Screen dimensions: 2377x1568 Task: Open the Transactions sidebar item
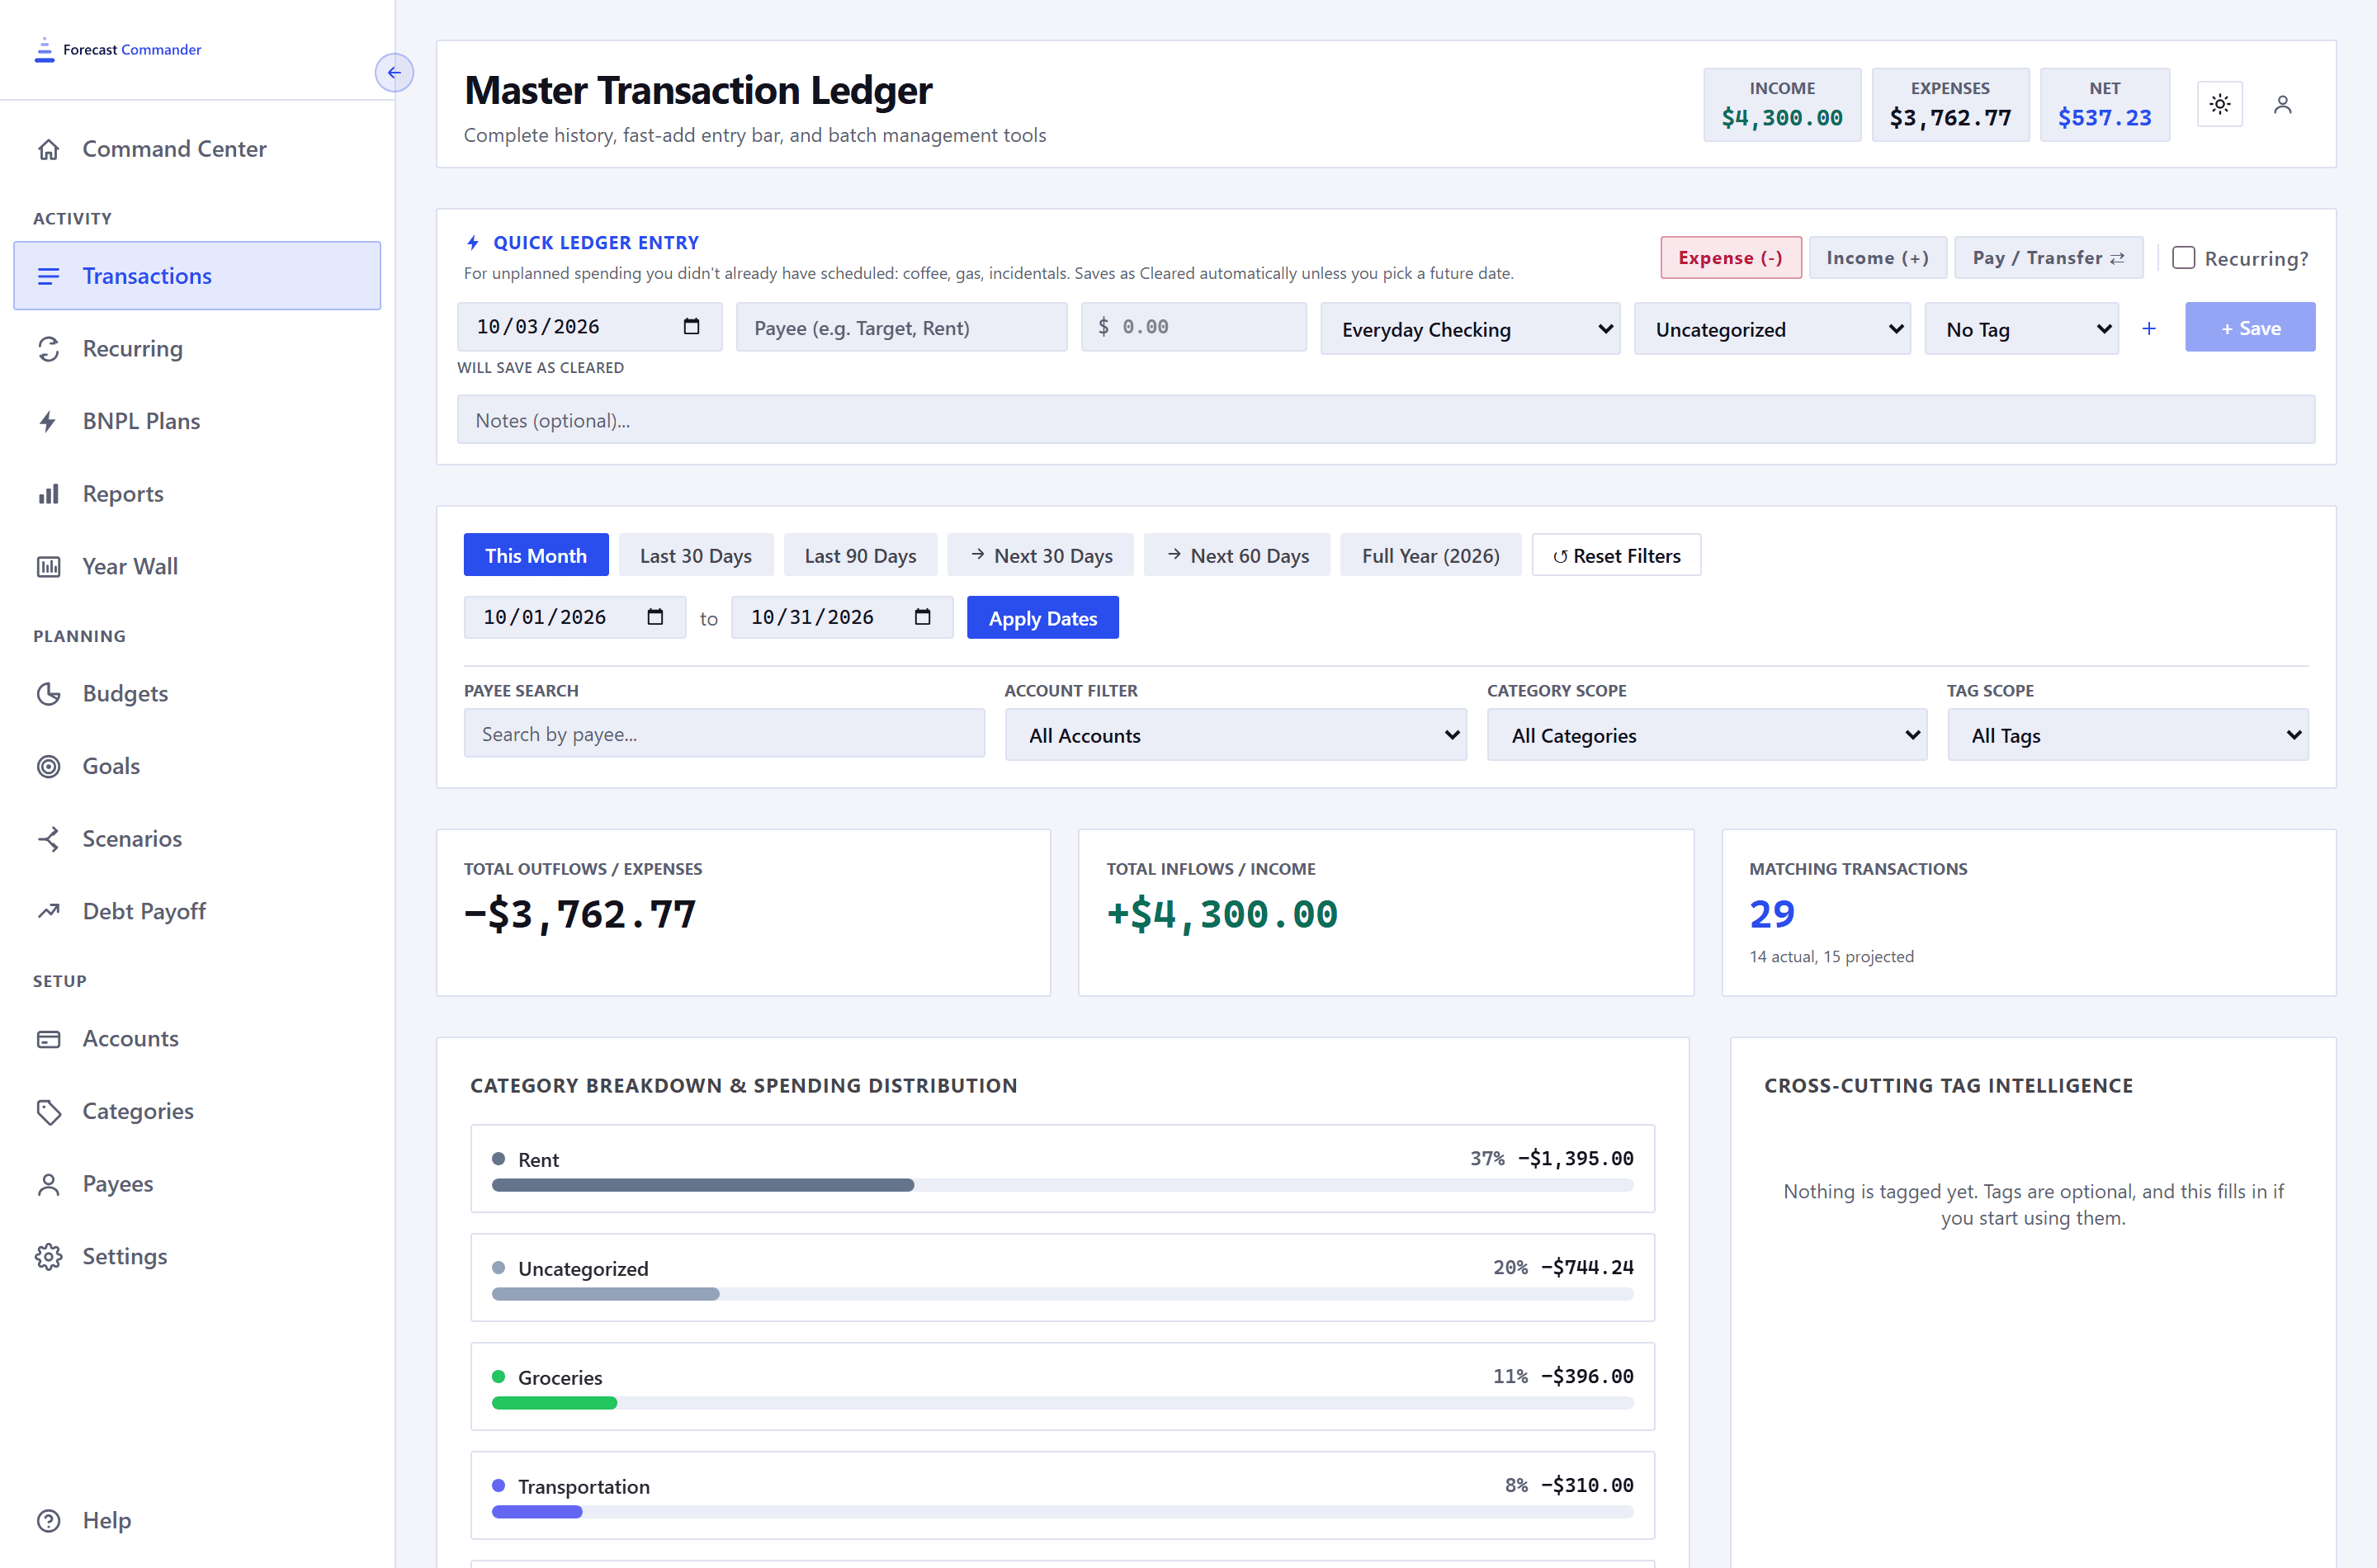[x=197, y=276]
